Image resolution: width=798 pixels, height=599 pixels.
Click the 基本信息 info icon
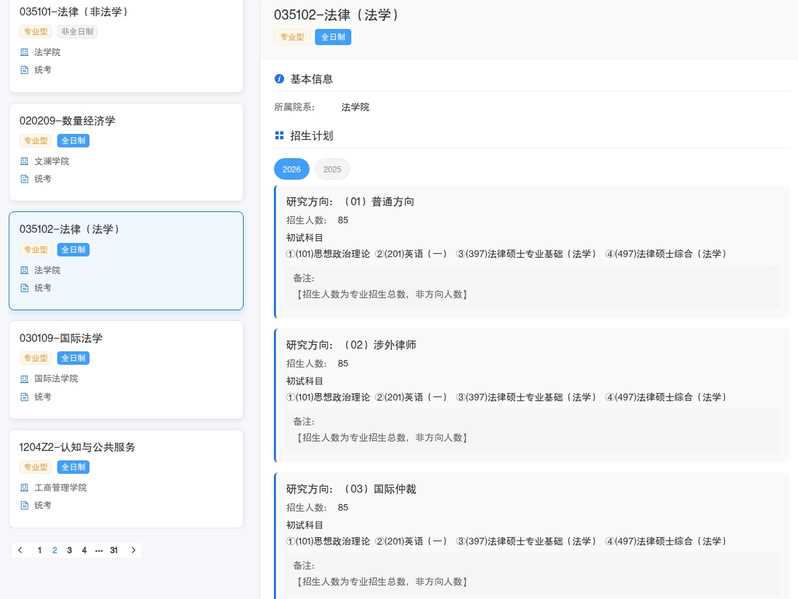(280, 79)
